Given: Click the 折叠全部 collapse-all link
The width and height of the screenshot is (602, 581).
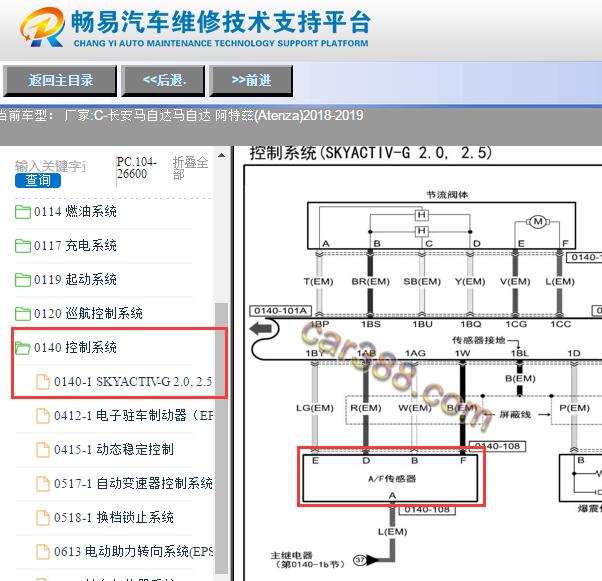Looking at the screenshot, I should [190, 168].
